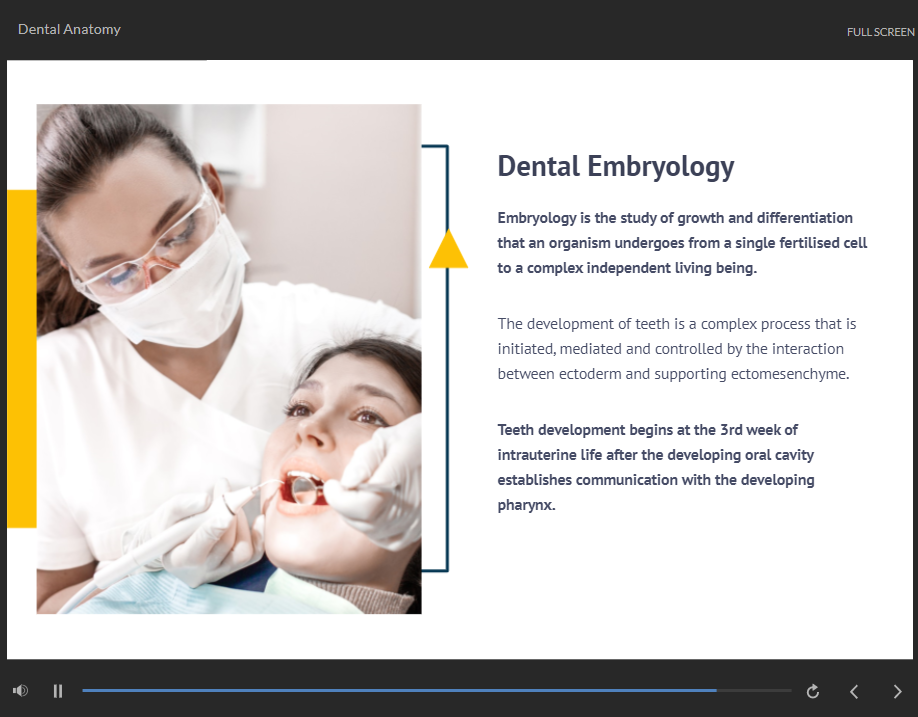Viewport: 918px width, 717px height.
Task: Click the blue playback progress bar
Action: click(x=437, y=691)
